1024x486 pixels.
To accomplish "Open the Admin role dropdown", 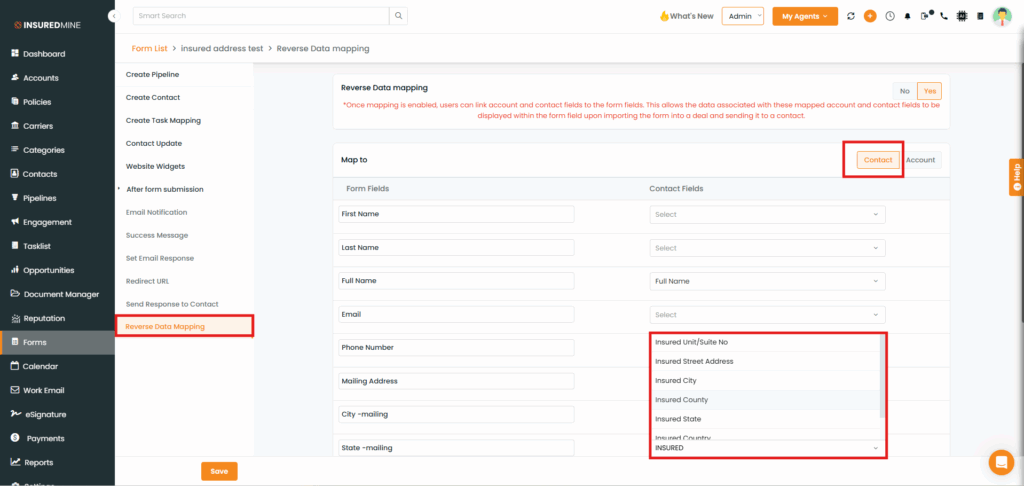I will pyautogui.click(x=742, y=16).
